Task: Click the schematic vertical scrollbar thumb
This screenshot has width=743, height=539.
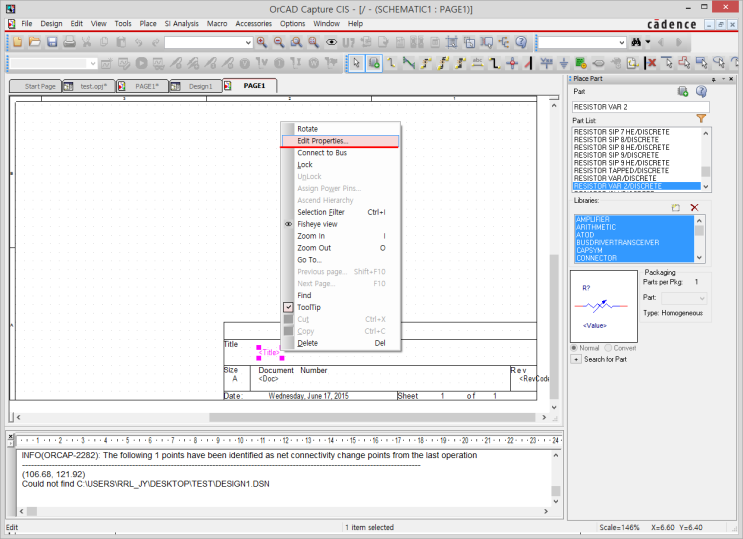Action: (553, 327)
